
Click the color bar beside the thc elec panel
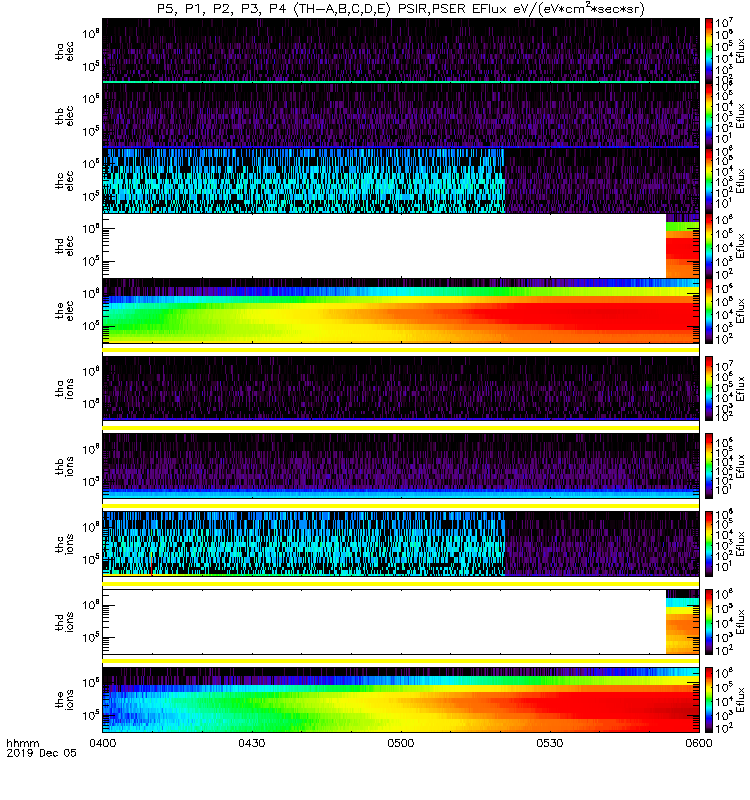pyautogui.click(x=709, y=180)
